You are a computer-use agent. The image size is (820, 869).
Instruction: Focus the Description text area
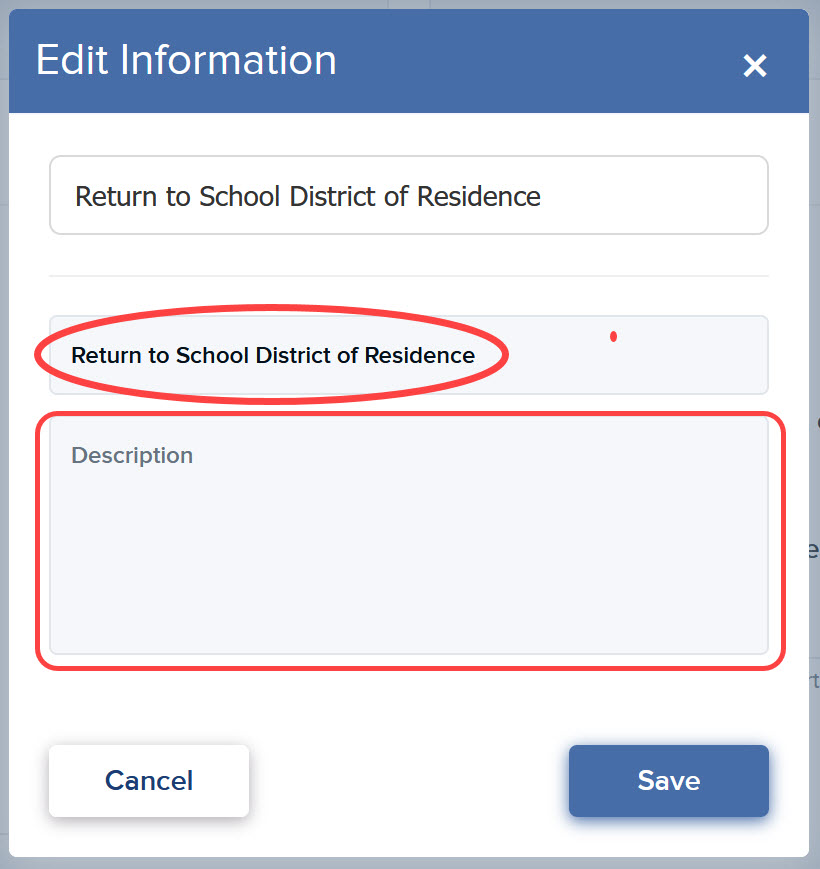(409, 535)
